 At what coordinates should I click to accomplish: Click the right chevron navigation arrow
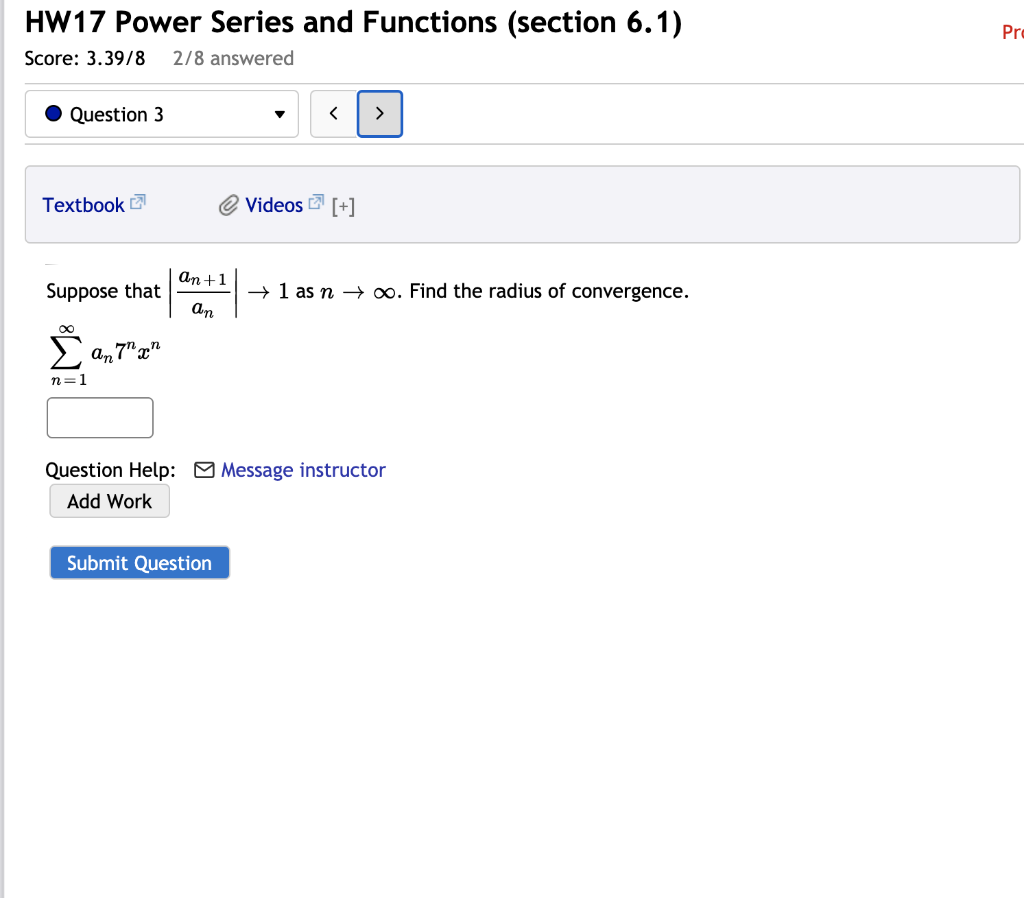[379, 114]
